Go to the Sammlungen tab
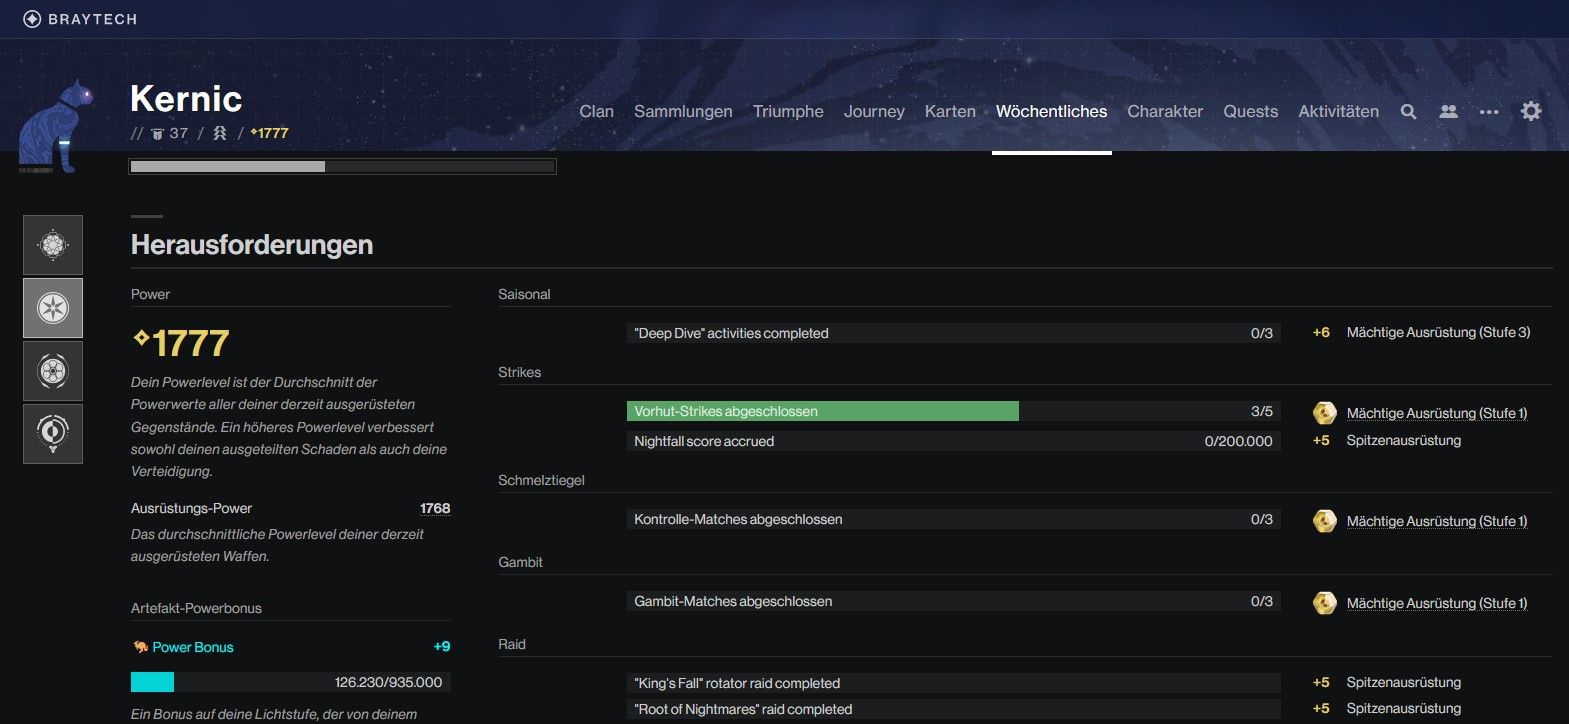 683,112
